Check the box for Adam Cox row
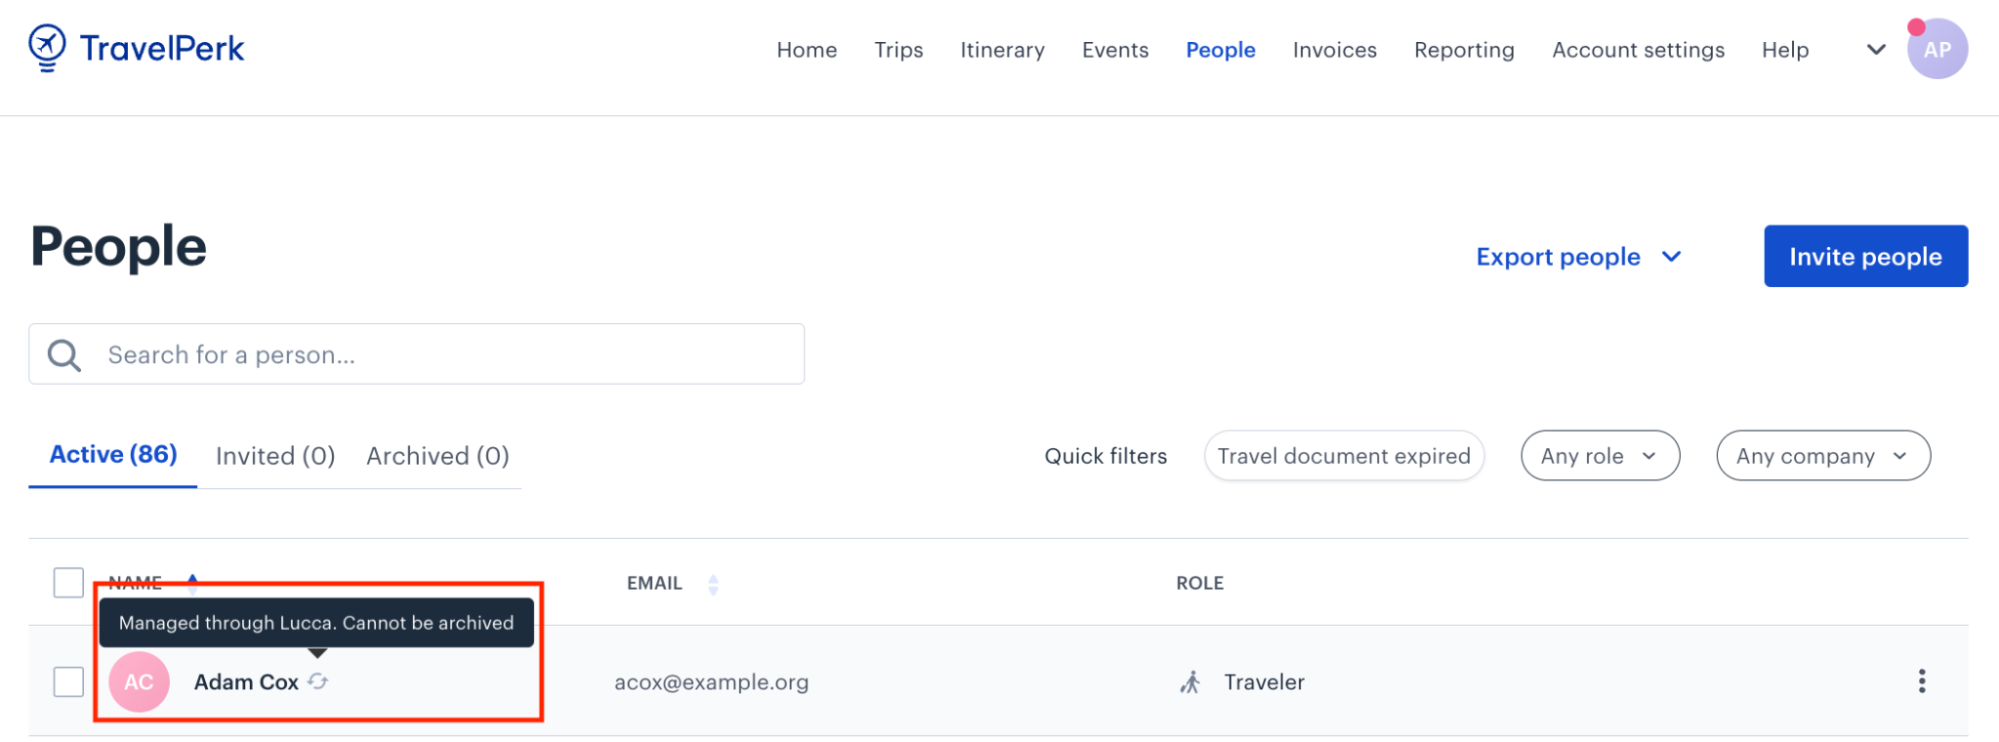1999x742 pixels. 68,682
